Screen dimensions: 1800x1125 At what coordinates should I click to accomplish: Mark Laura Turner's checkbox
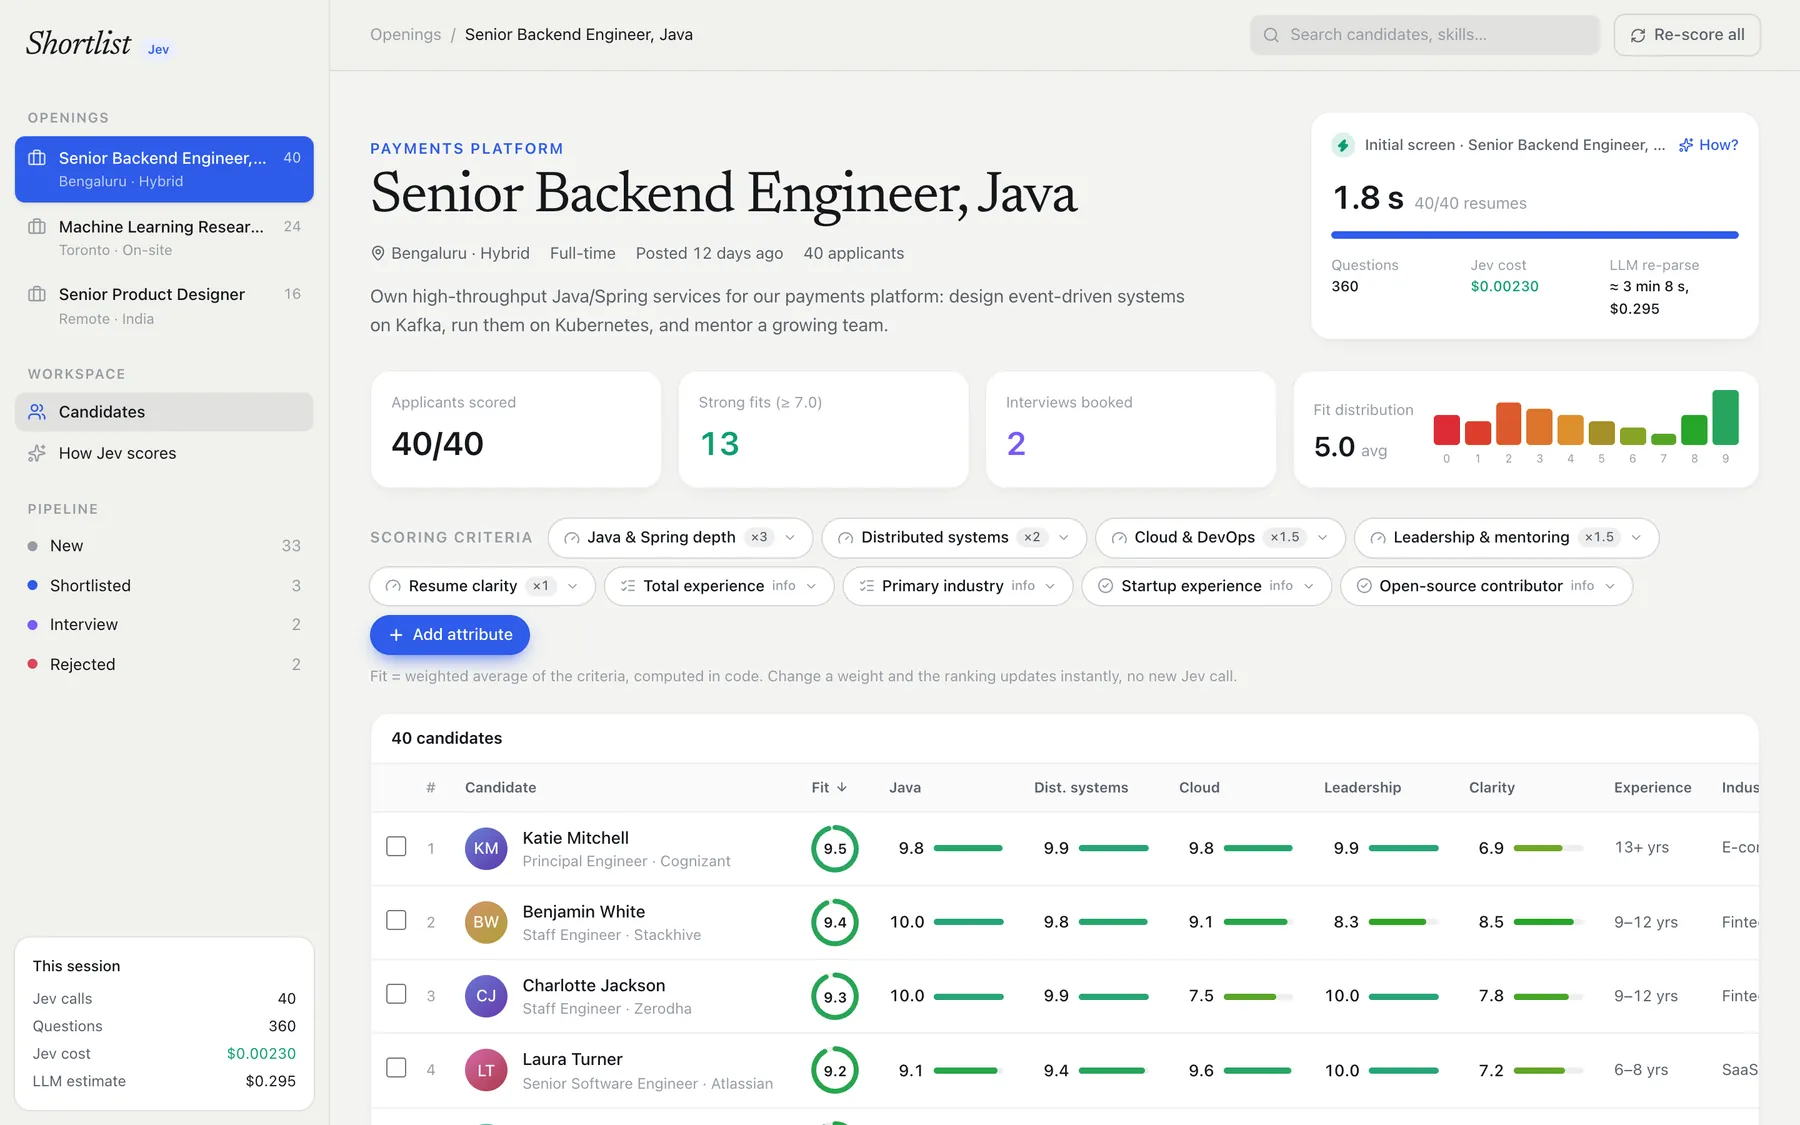coord(396,1068)
